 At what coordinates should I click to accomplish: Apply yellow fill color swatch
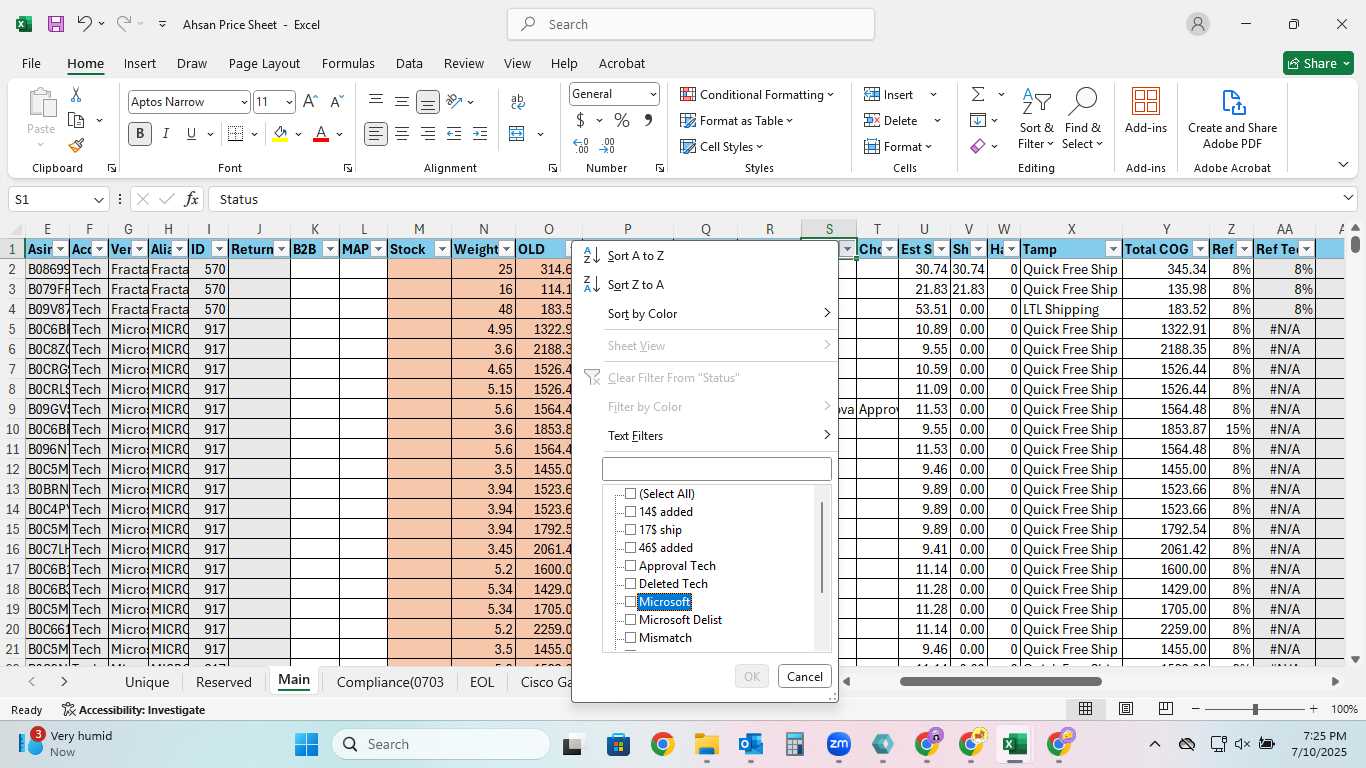(x=280, y=134)
